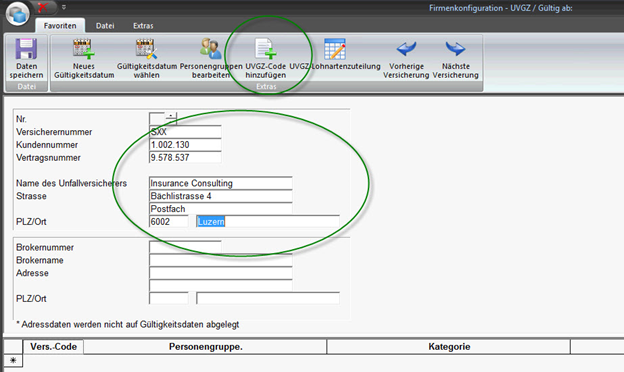
Task: Click the Kundennummer input field
Action: (x=185, y=145)
